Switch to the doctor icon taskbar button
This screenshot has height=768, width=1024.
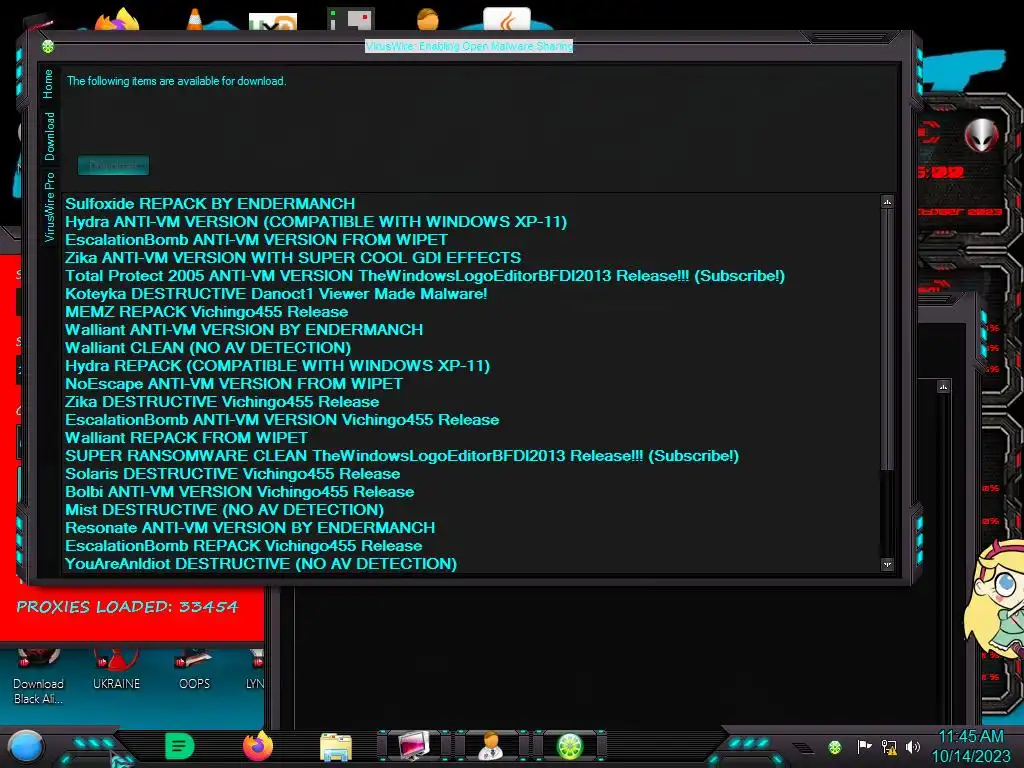click(491, 746)
